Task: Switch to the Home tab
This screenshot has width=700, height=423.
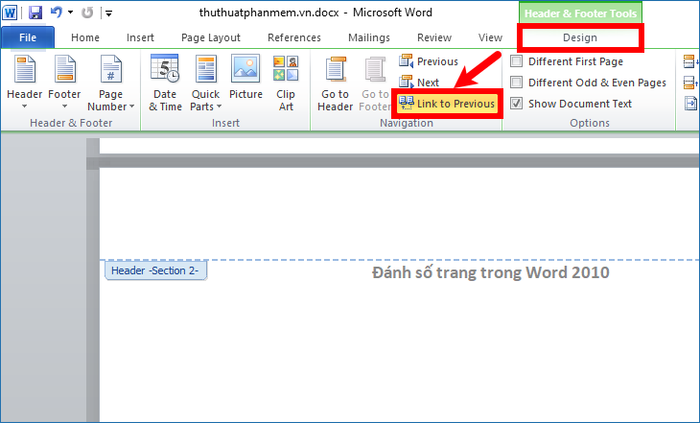Action: 85,37
